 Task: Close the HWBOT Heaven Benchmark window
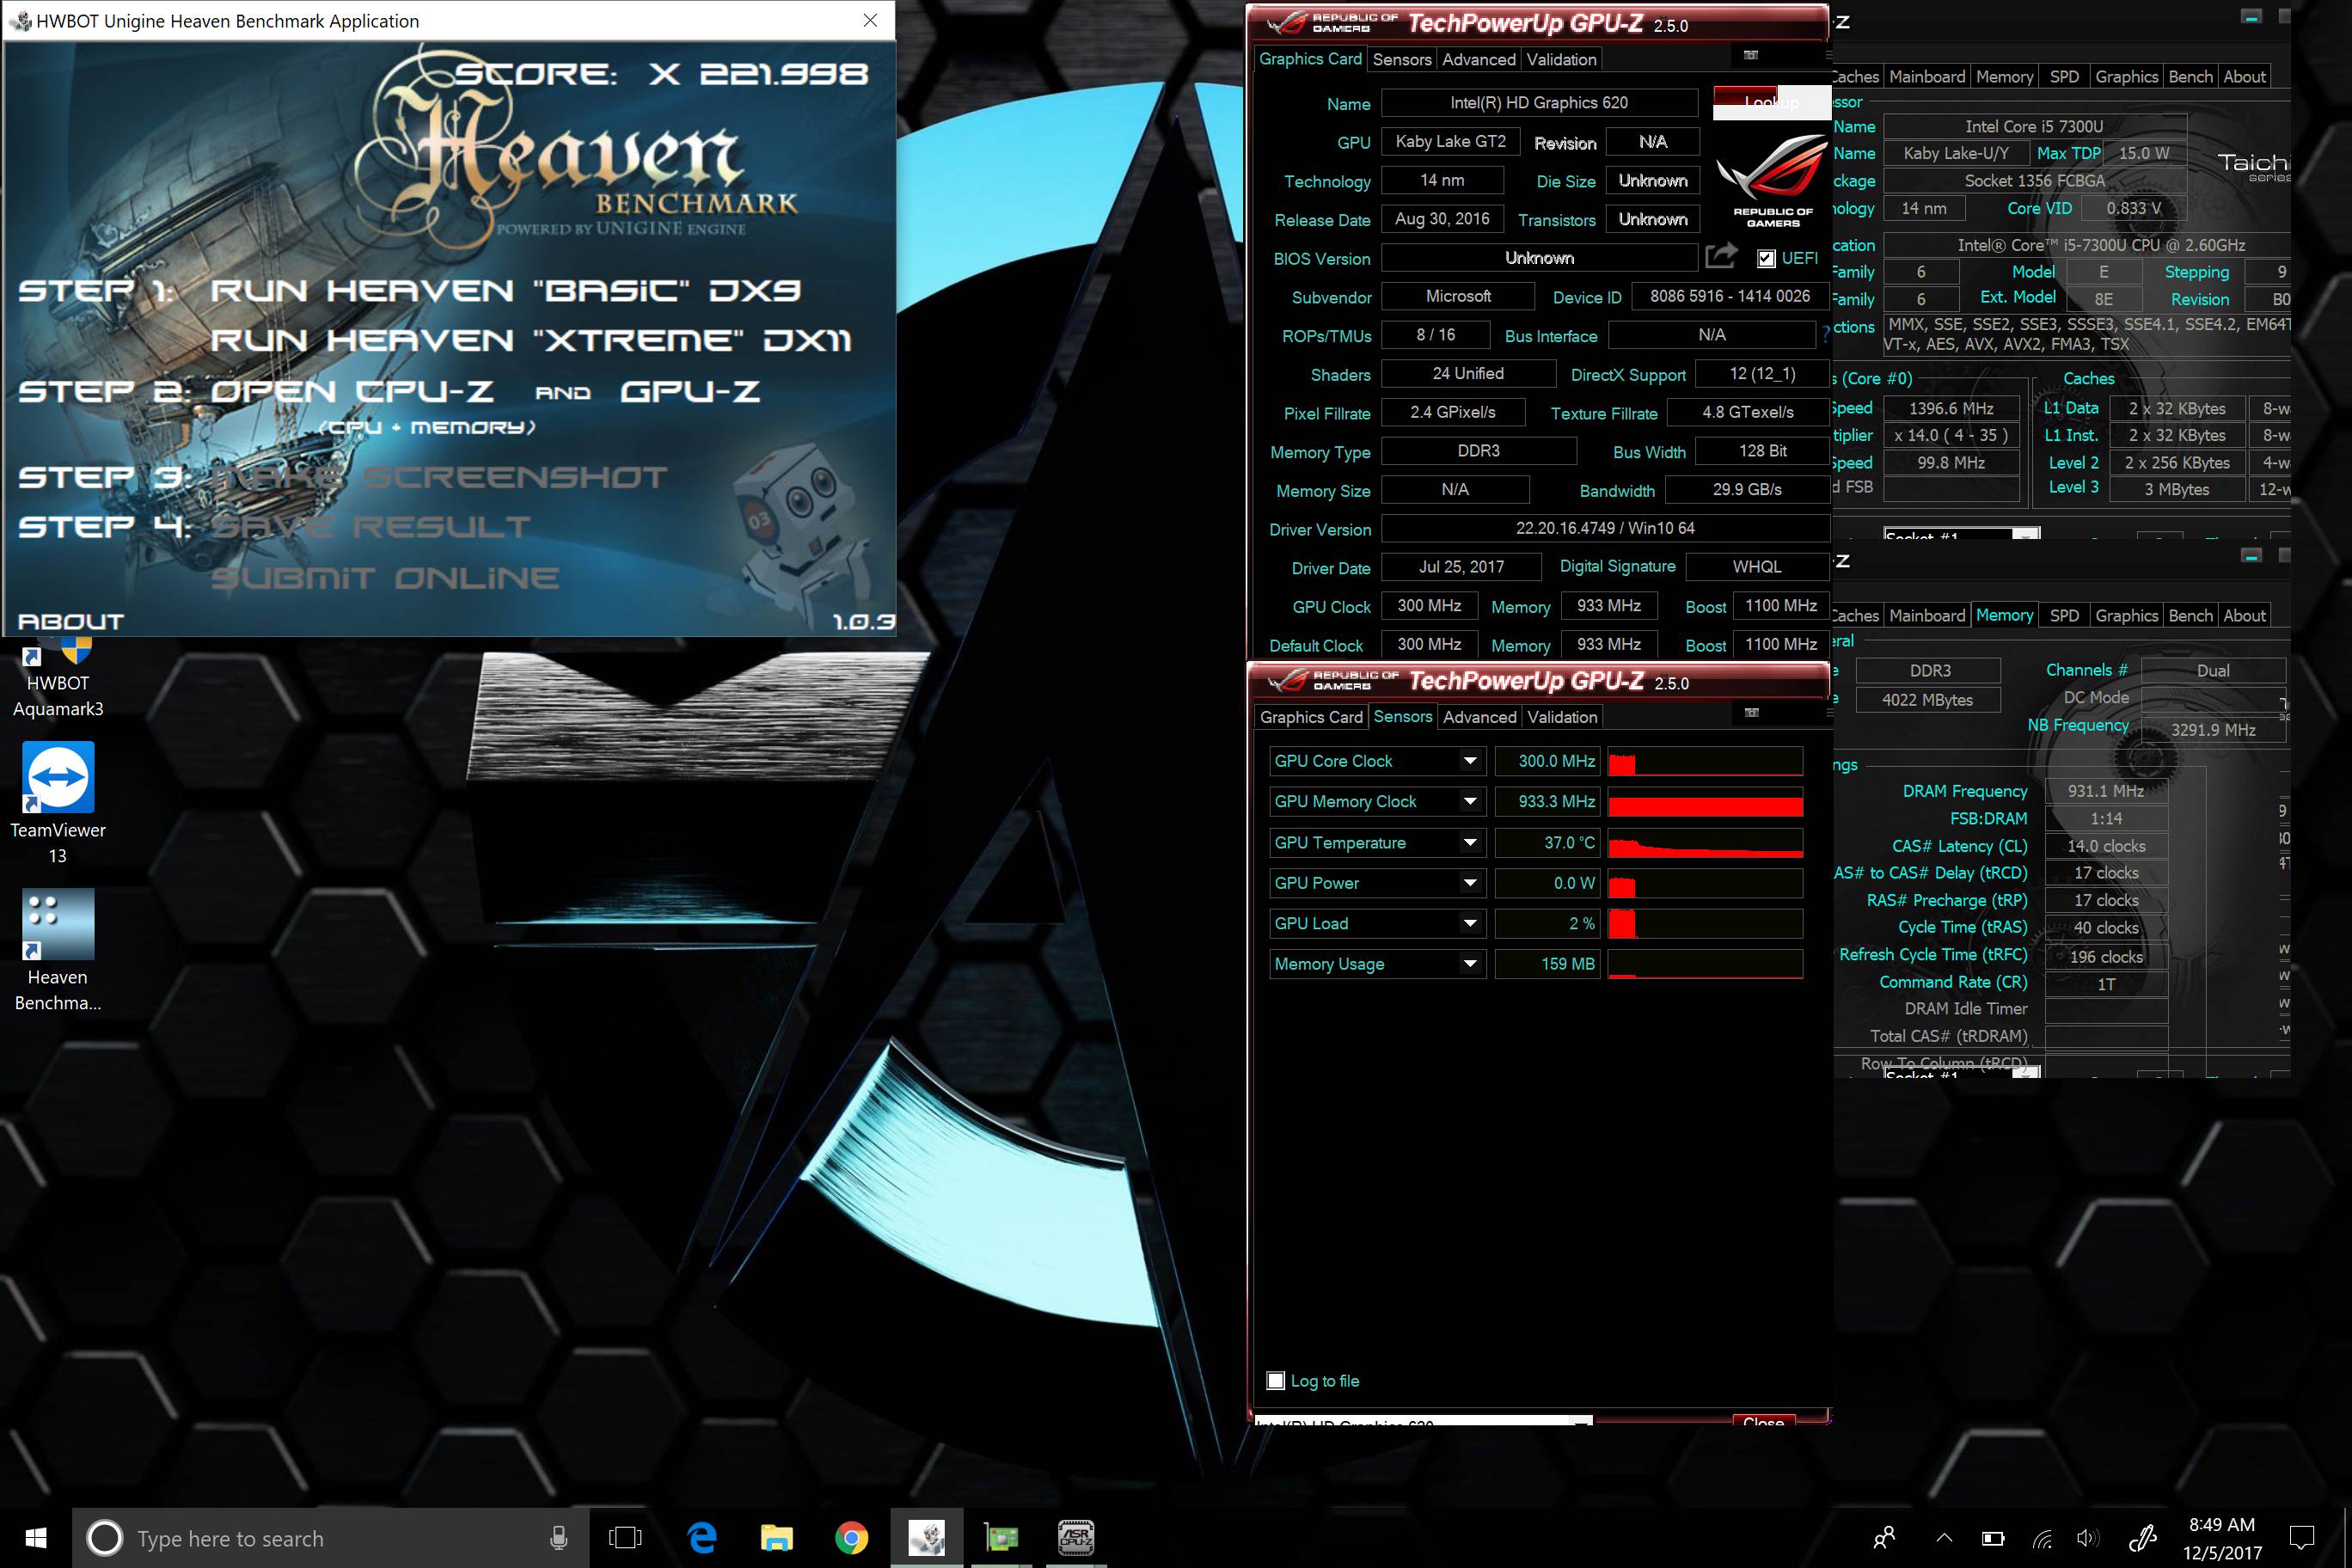click(x=870, y=21)
